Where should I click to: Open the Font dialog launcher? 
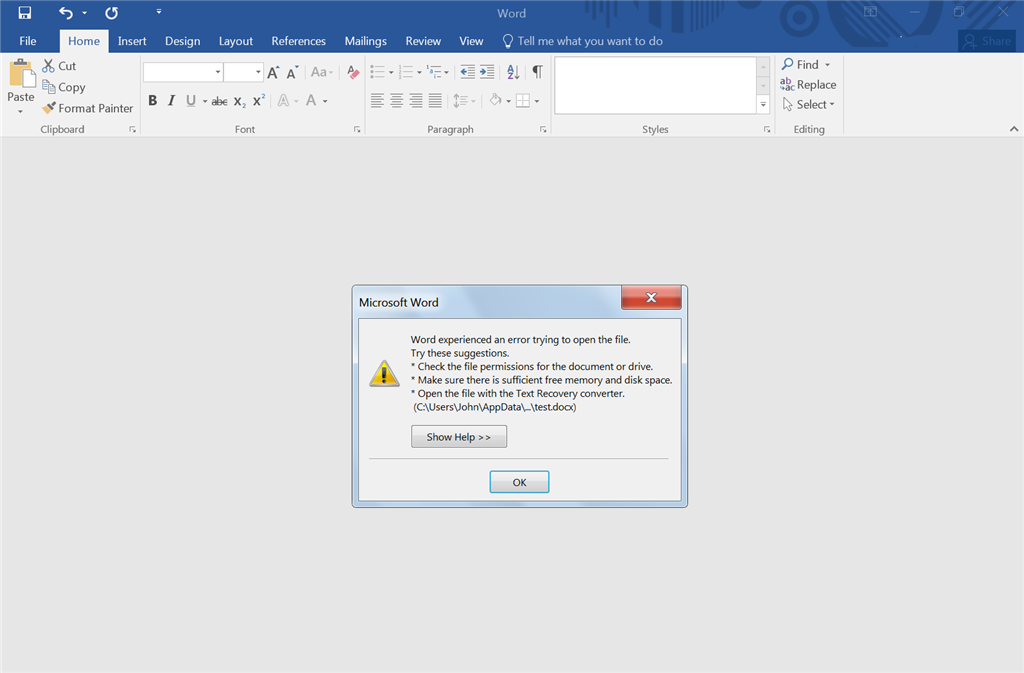point(357,129)
